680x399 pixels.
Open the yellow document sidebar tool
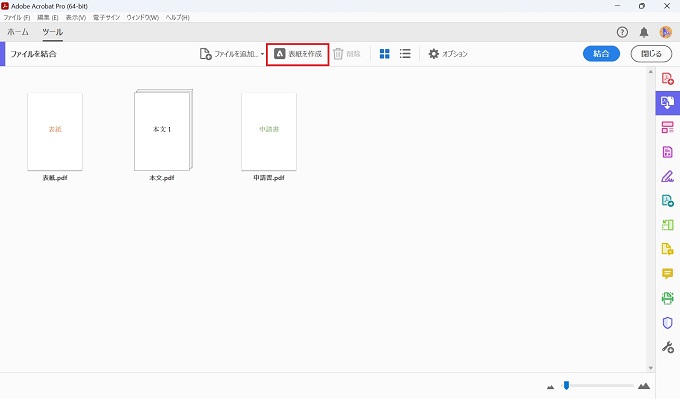[667, 249]
